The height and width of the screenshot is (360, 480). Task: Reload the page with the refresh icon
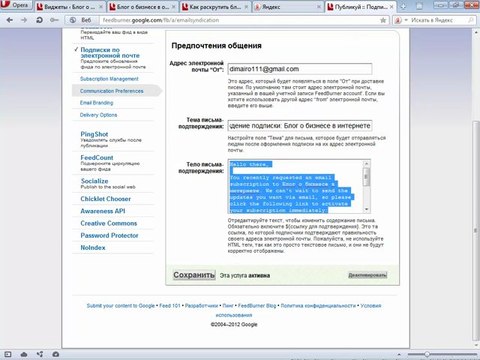(39, 20)
